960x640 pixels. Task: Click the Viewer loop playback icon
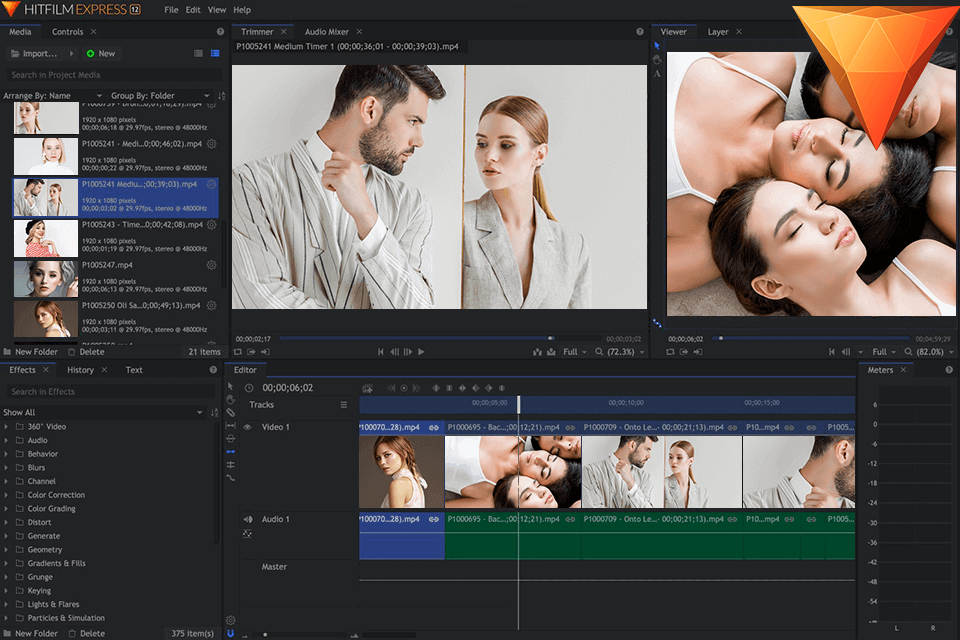[670, 352]
